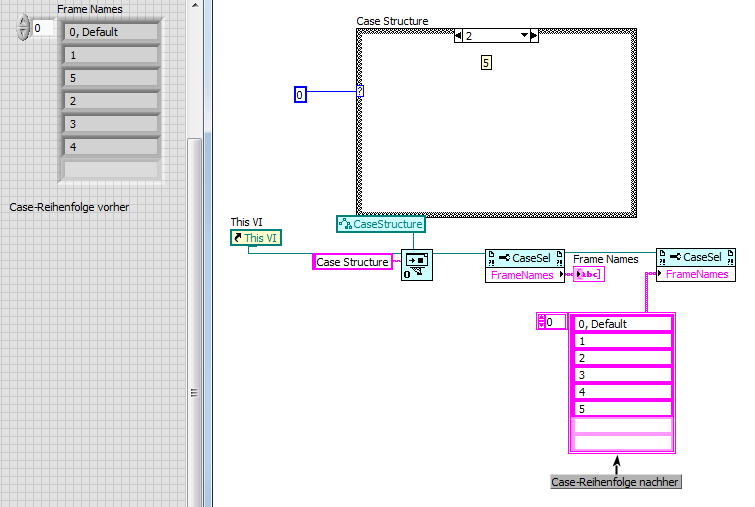
Task: Select front panel array element '5'
Action: point(111,78)
